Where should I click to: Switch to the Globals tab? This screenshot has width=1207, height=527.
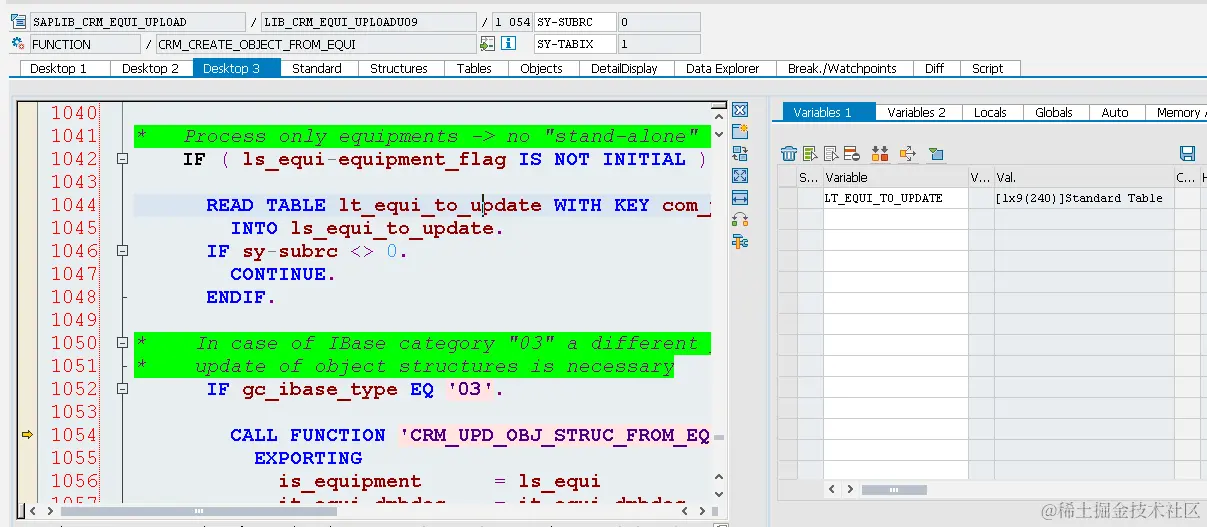(x=1054, y=112)
